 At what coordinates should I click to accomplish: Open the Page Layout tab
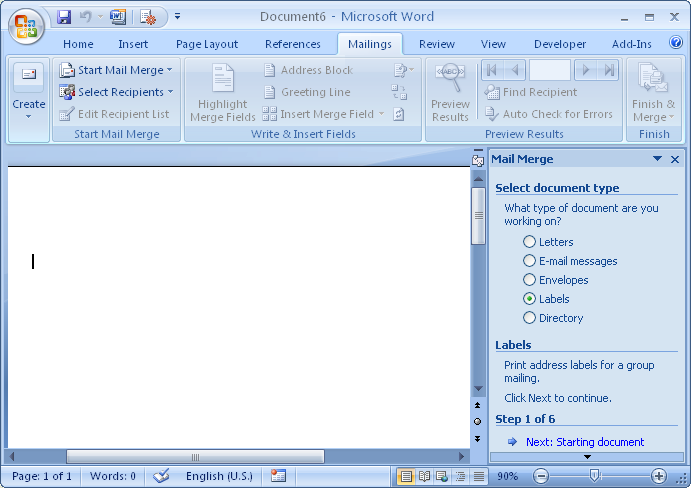207,44
